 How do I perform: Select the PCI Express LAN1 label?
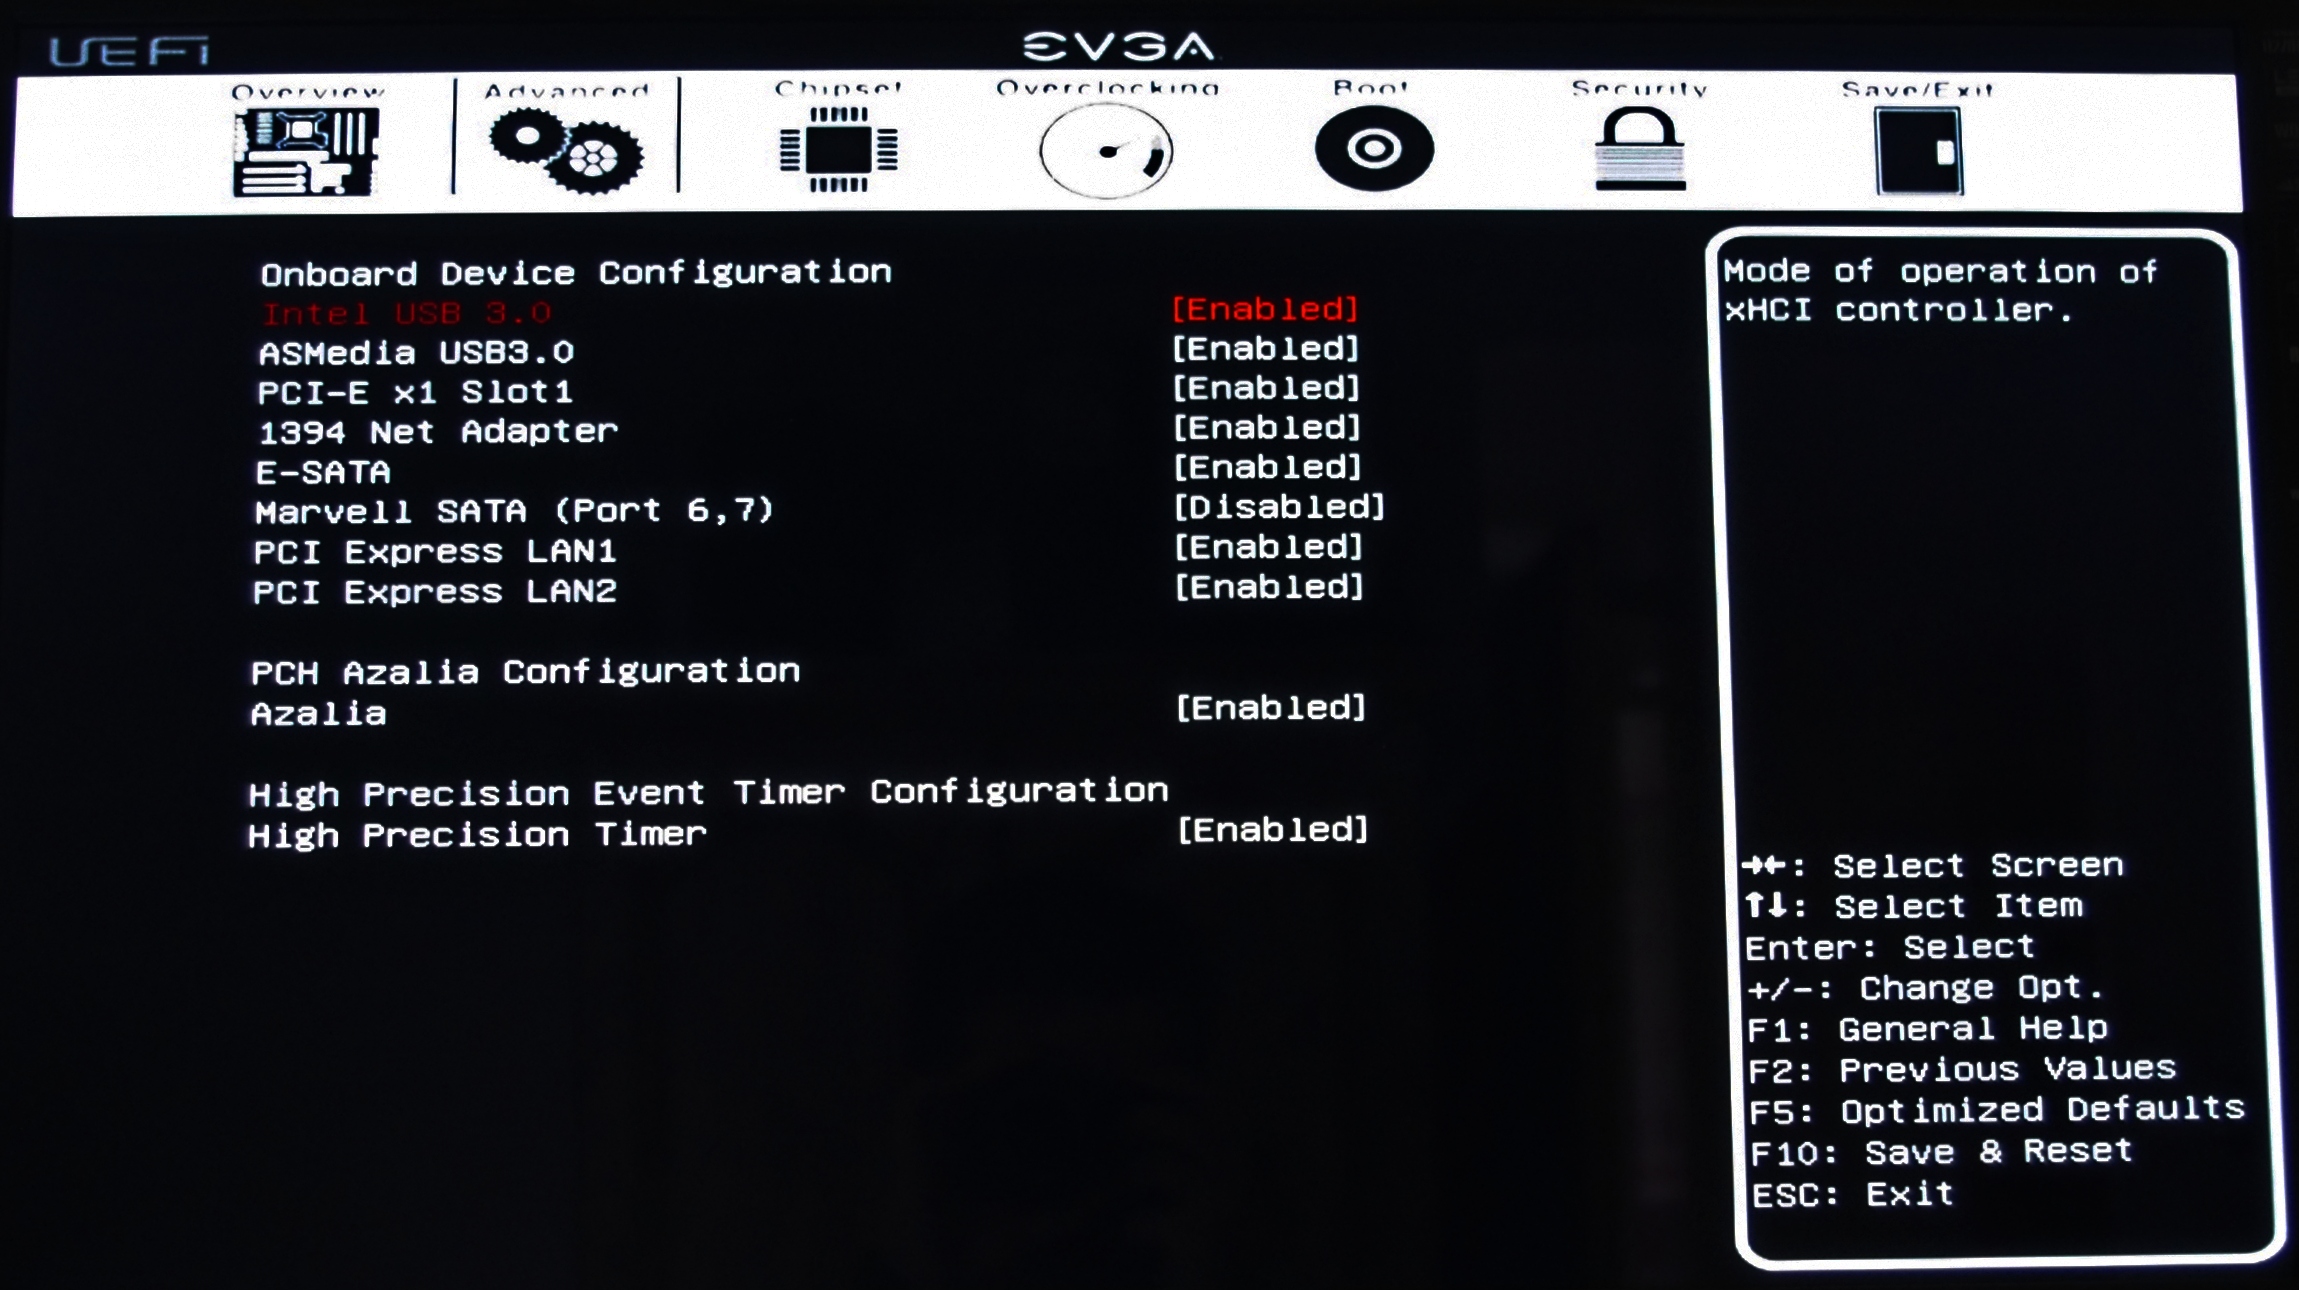click(x=435, y=552)
